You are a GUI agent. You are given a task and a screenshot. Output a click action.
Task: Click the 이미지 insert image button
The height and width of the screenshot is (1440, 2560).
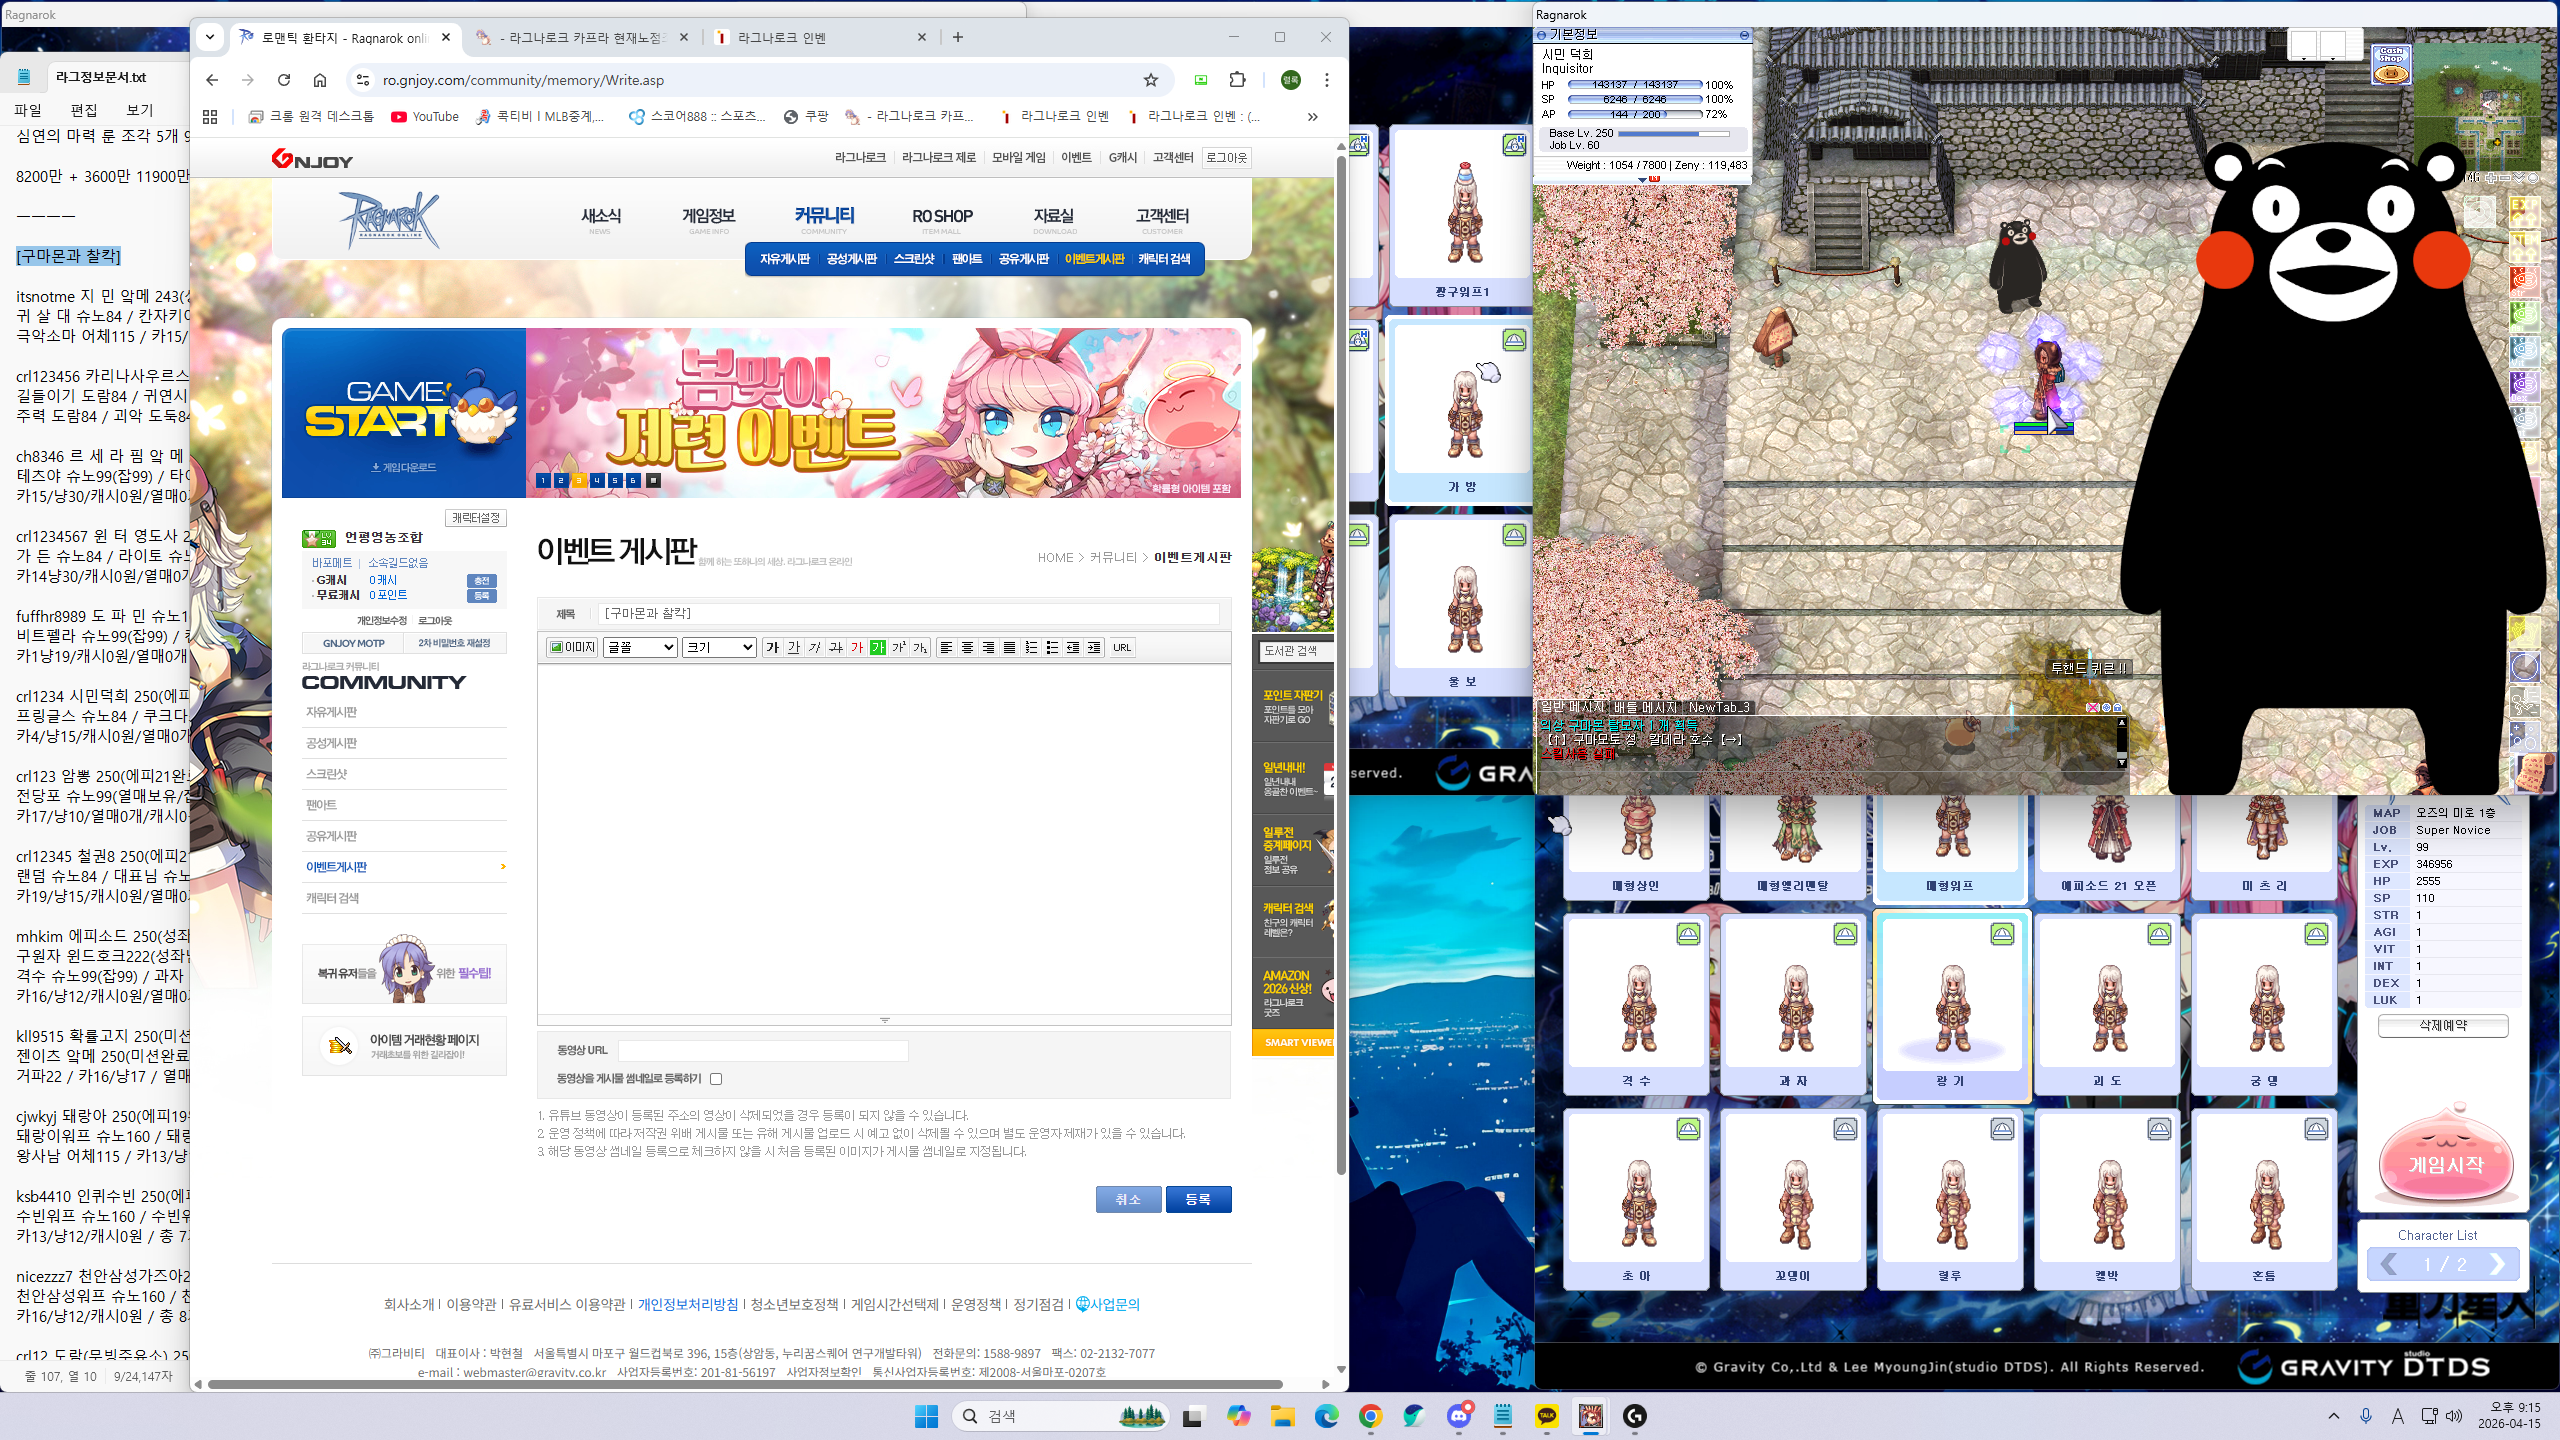point(573,647)
